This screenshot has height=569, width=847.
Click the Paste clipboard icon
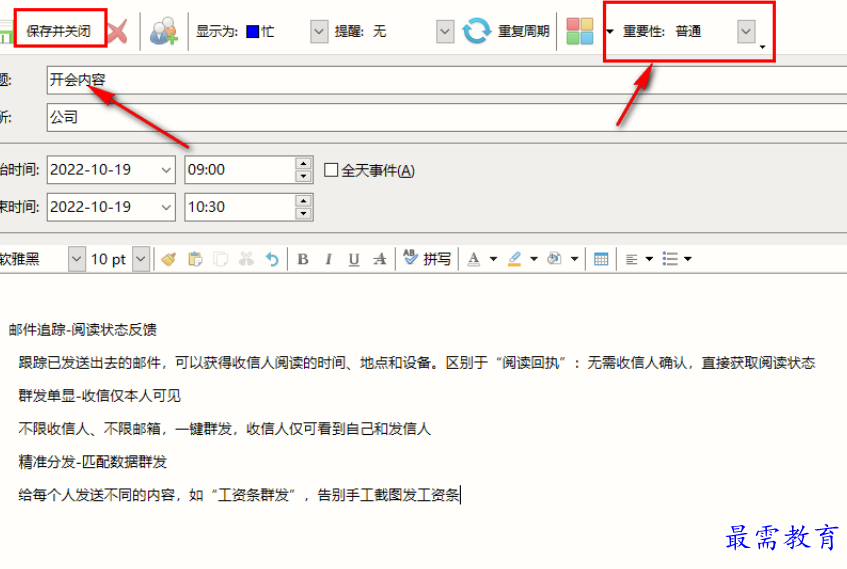click(195, 259)
